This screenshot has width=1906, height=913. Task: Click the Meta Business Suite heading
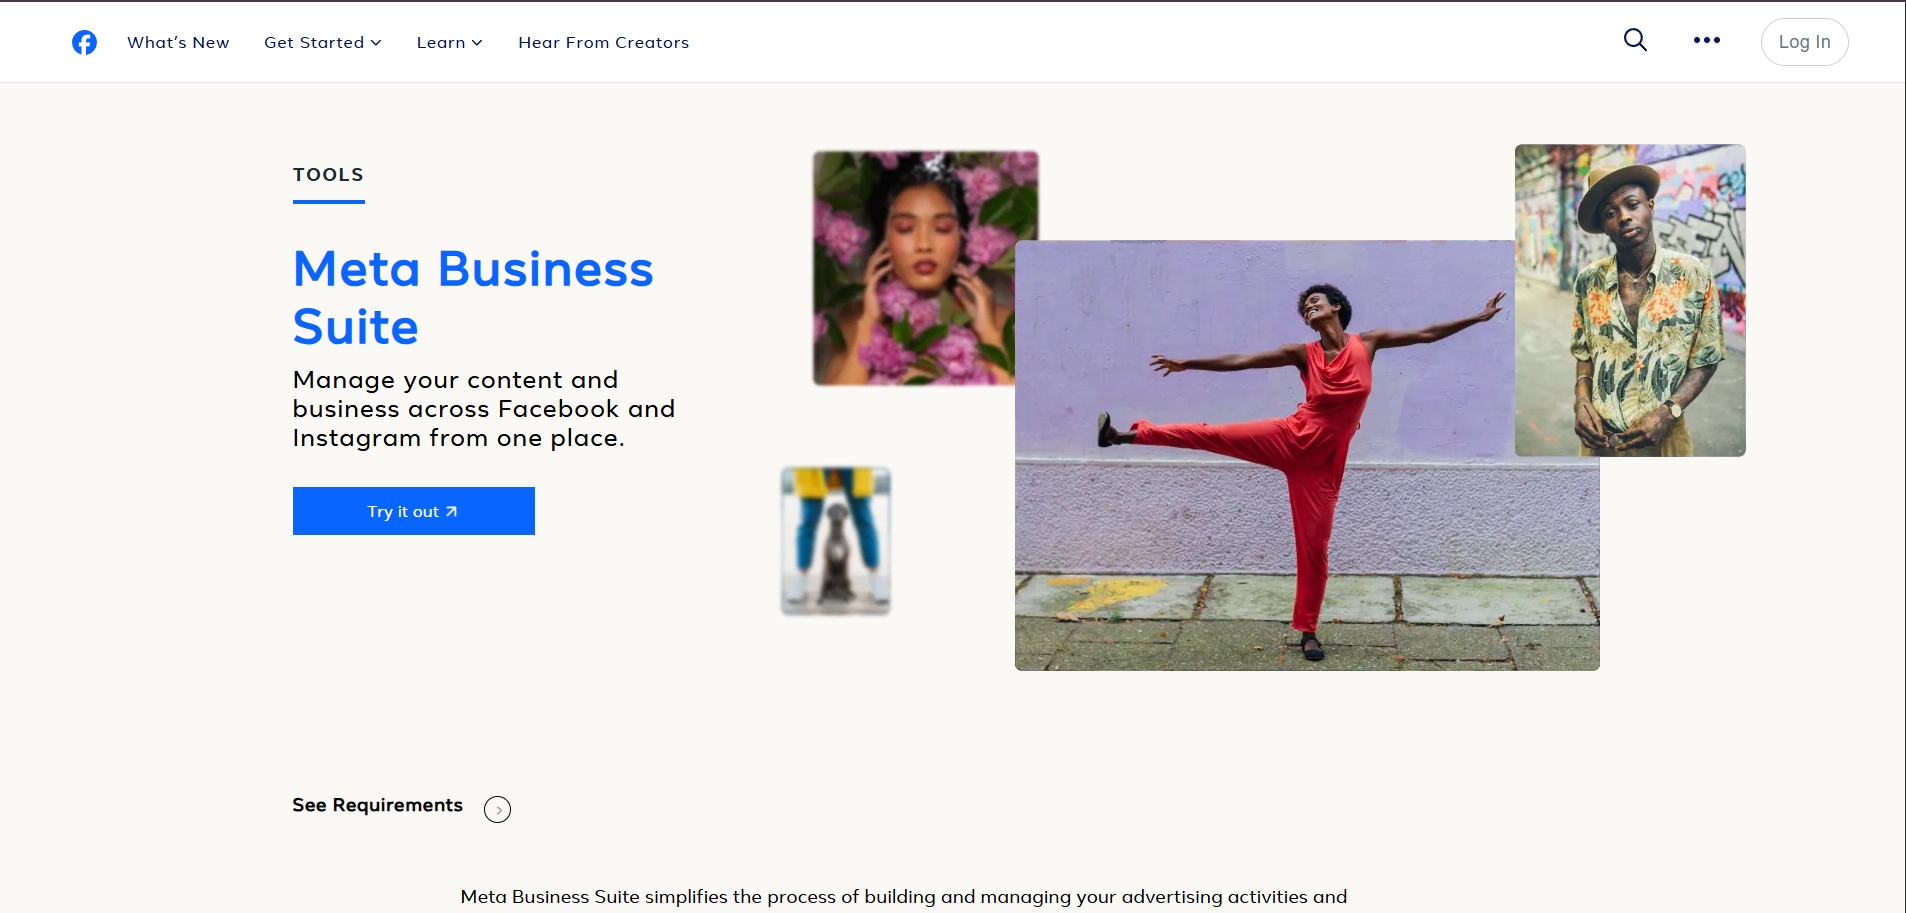point(473,298)
